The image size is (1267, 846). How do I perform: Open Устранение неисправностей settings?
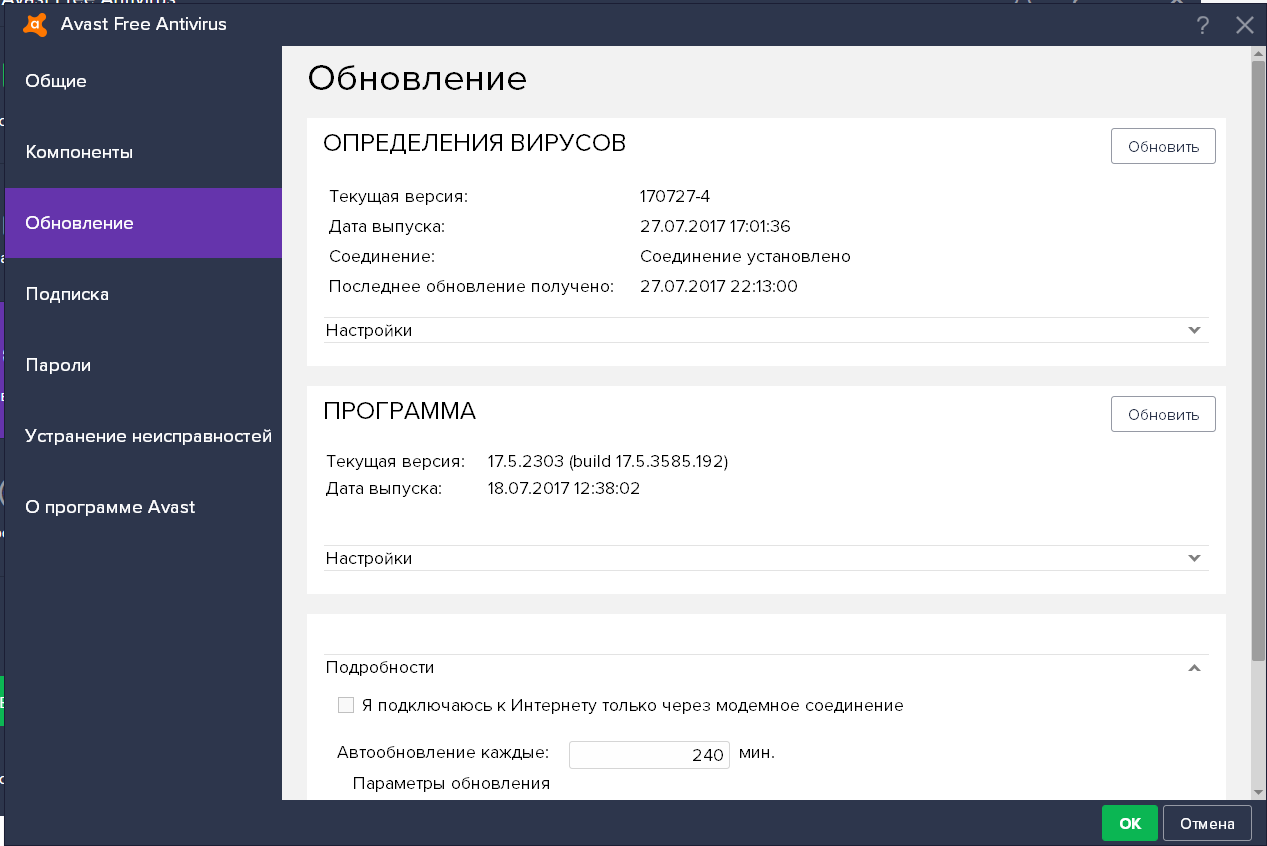pyautogui.click(x=146, y=436)
